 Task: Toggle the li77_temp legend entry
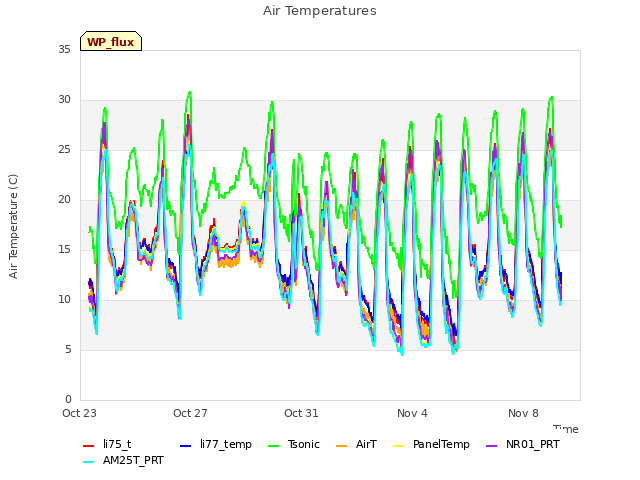click(x=216, y=444)
